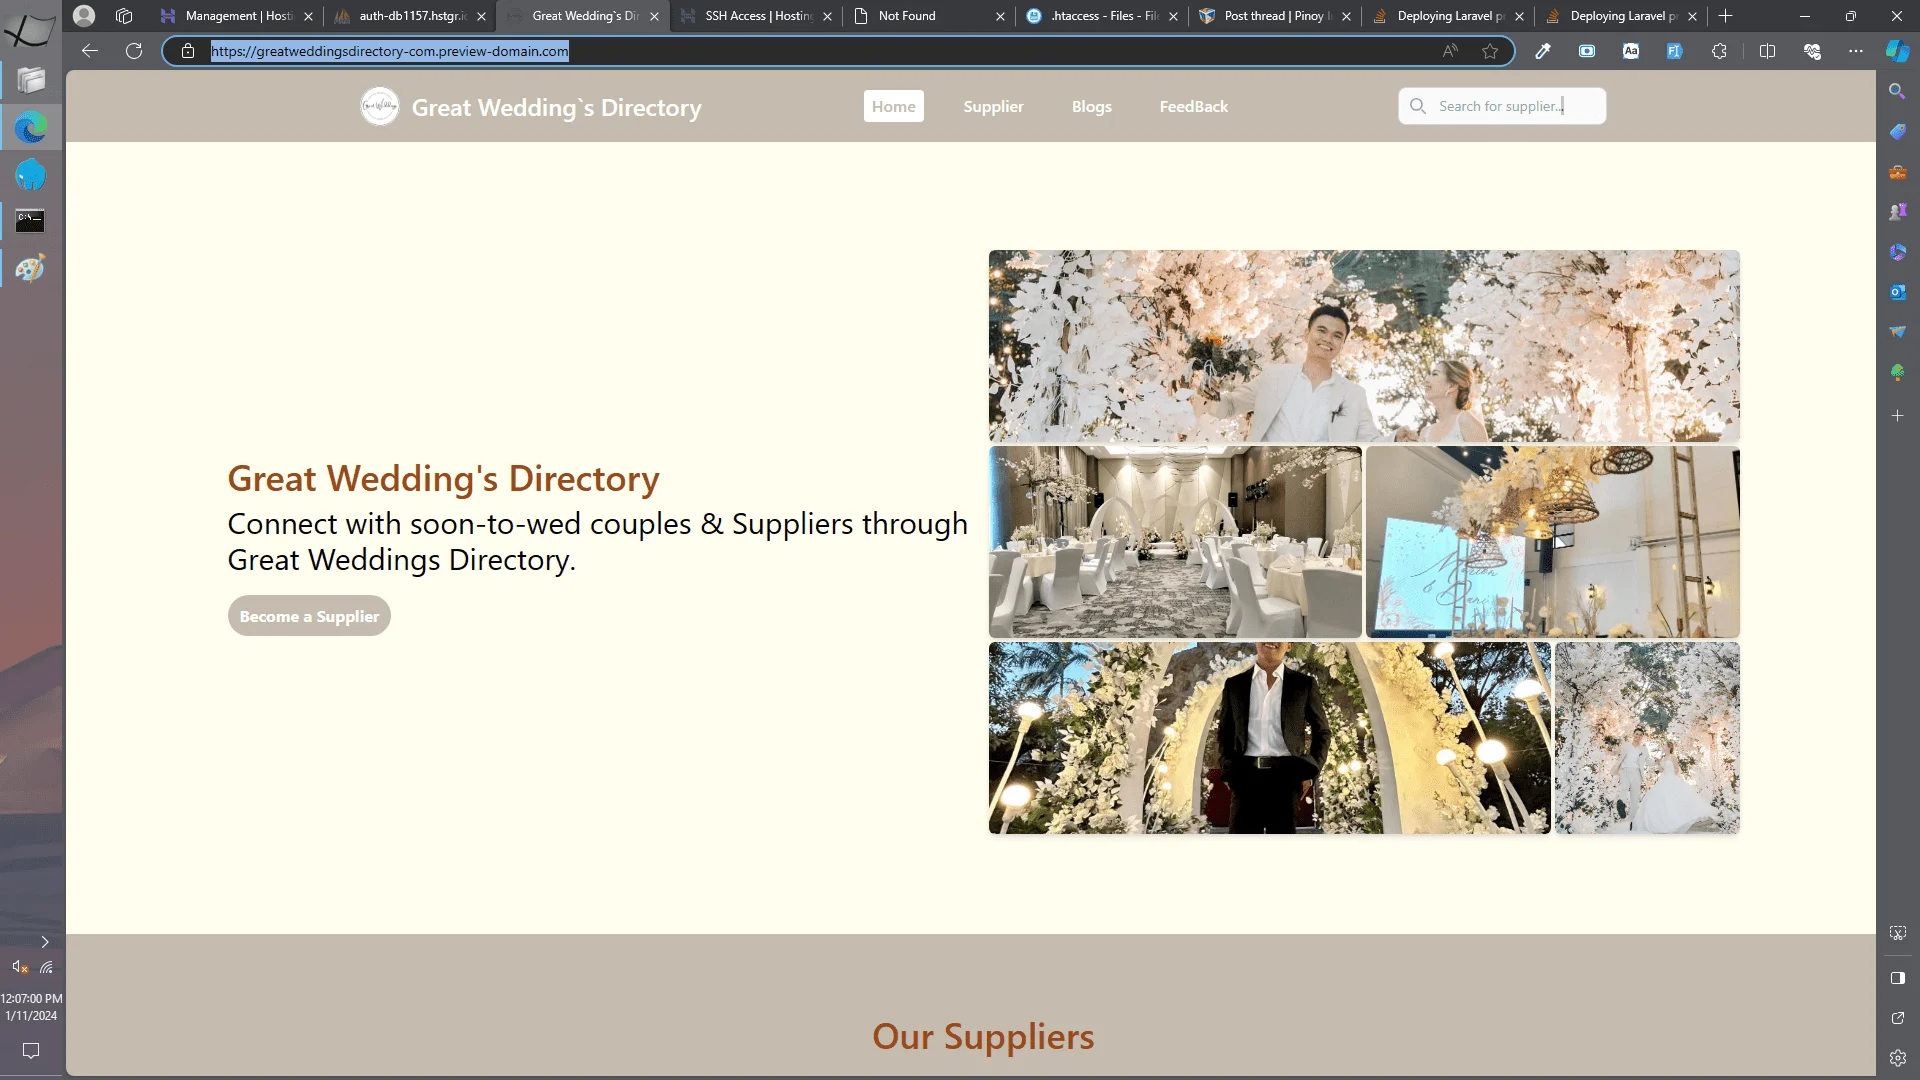
Task: Focus the Search for supplier field
Action: pyautogui.click(x=1502, y=106)
